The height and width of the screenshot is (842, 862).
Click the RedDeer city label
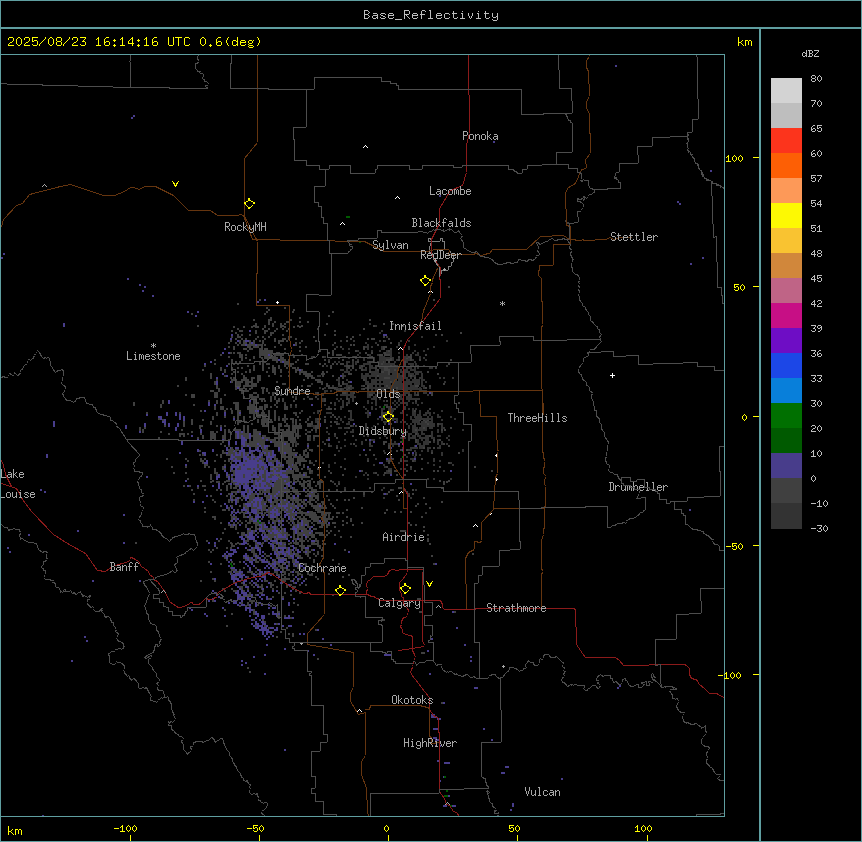(x=440, y=255)
